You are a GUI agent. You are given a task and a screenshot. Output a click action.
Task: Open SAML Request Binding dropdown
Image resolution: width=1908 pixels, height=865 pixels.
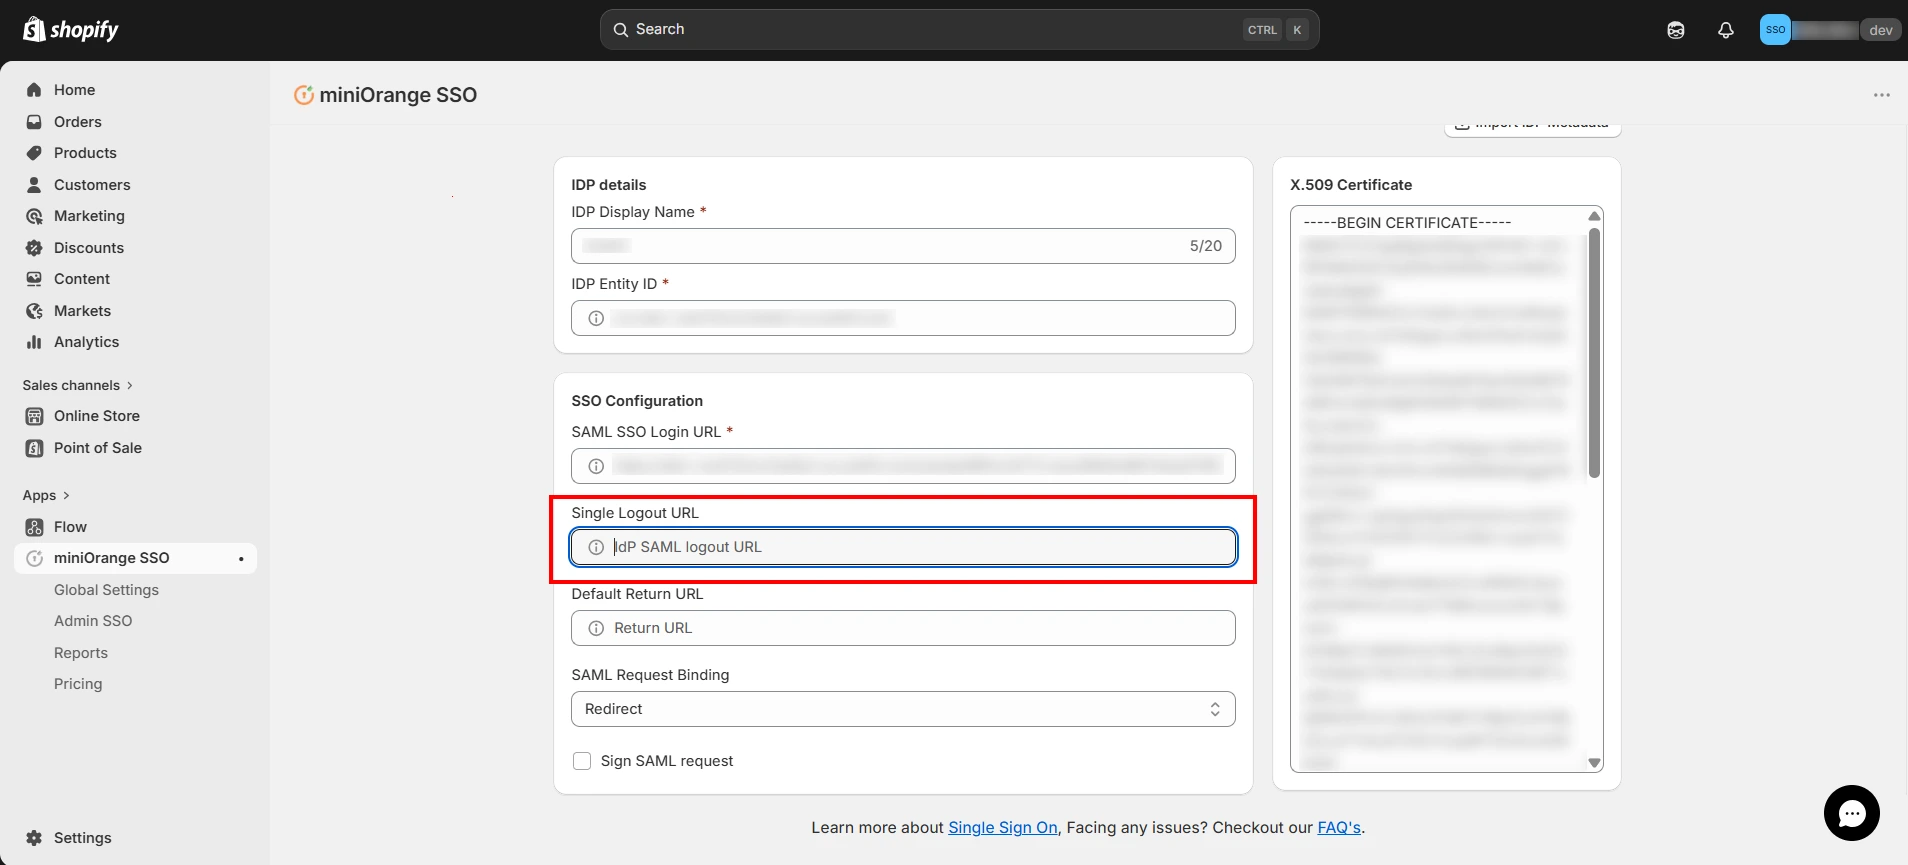pos(903,709)
